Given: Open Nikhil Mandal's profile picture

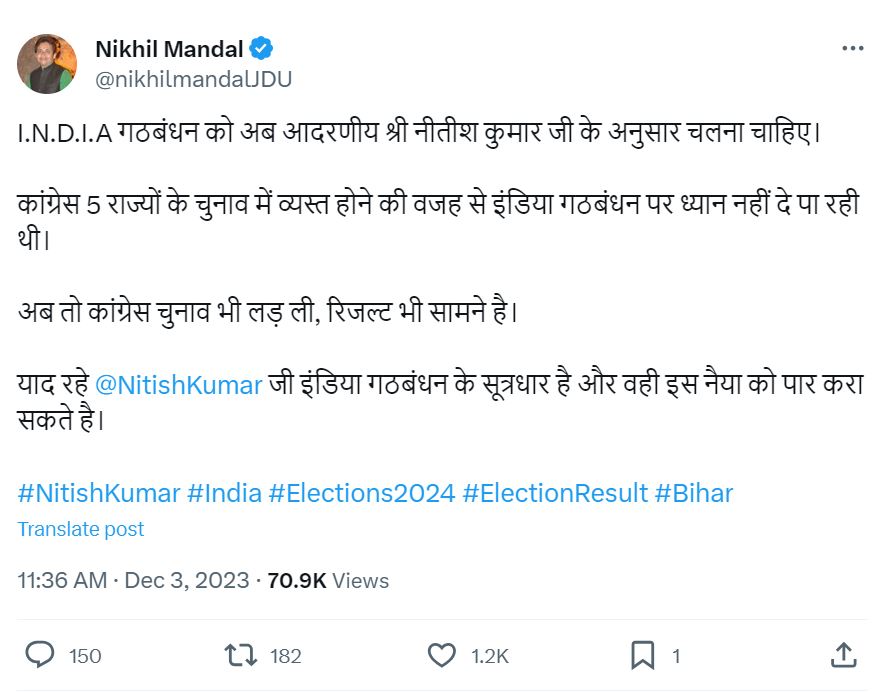Looking at the screenshot, I should click(x=47, y=63).
